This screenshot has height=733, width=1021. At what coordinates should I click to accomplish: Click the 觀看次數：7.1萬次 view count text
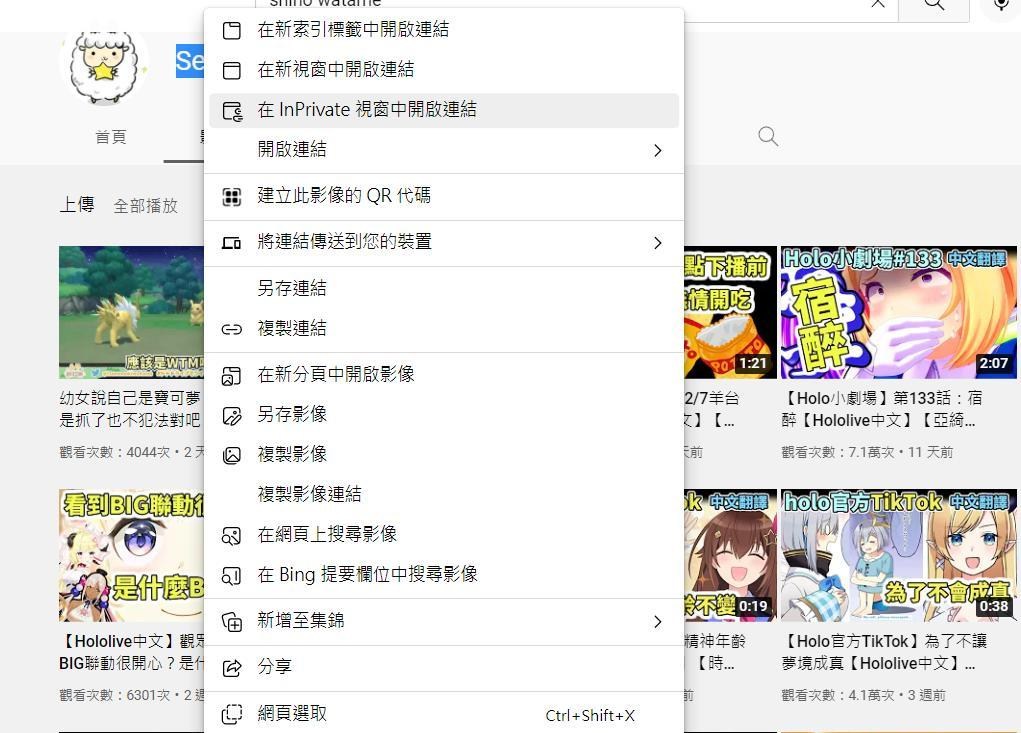pyautogui.click(x=837, y=452)
